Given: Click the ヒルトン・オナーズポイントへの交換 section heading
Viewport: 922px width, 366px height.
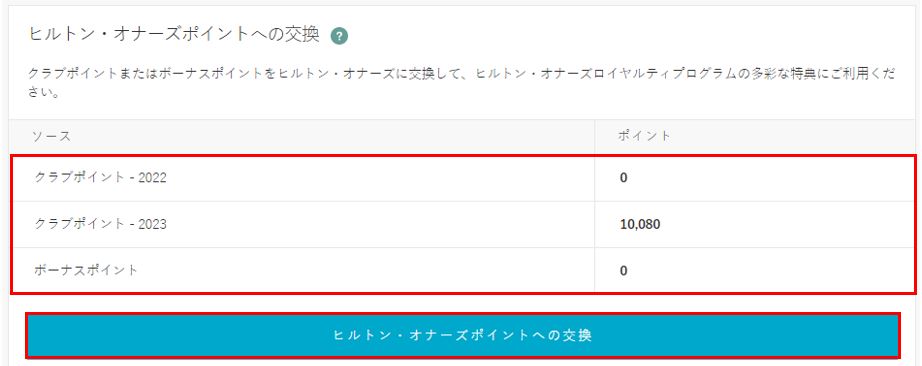Looking at the screenshot, I should pos(174,34).
